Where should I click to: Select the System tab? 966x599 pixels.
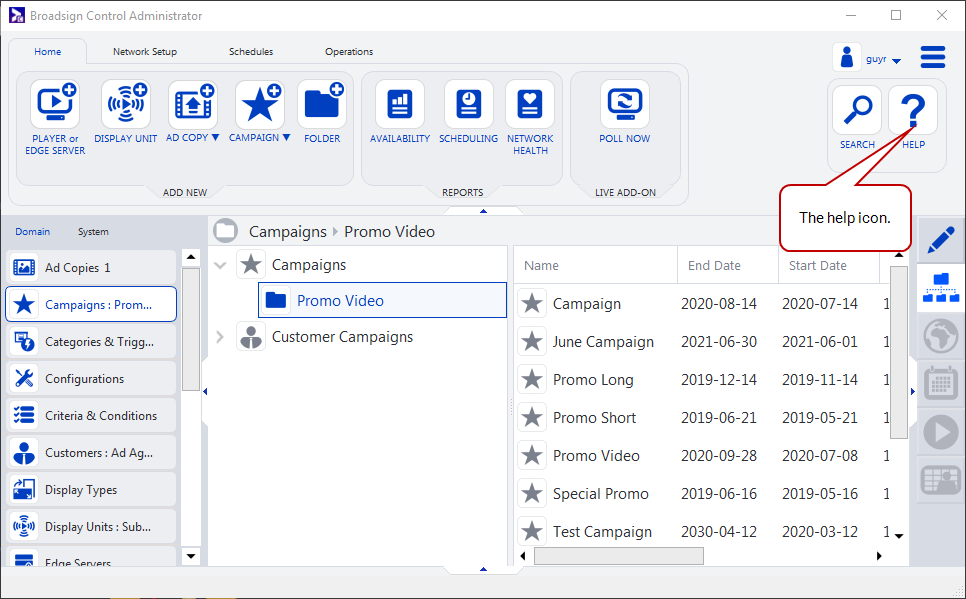point(93,232)
